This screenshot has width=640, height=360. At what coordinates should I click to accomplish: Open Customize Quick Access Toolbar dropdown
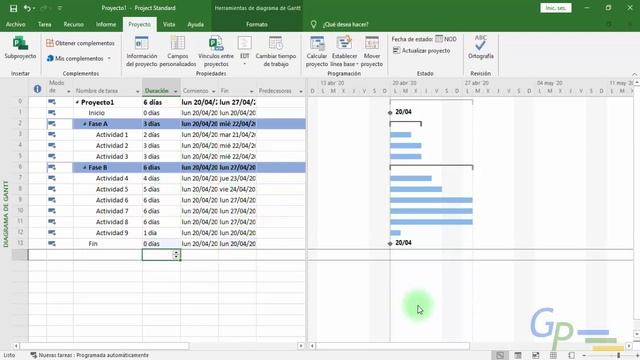[x=60, y=8]
